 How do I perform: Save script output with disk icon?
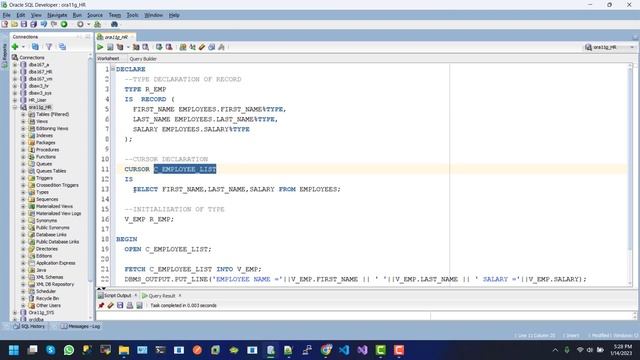pyautogui.click(x=120, y=305)
